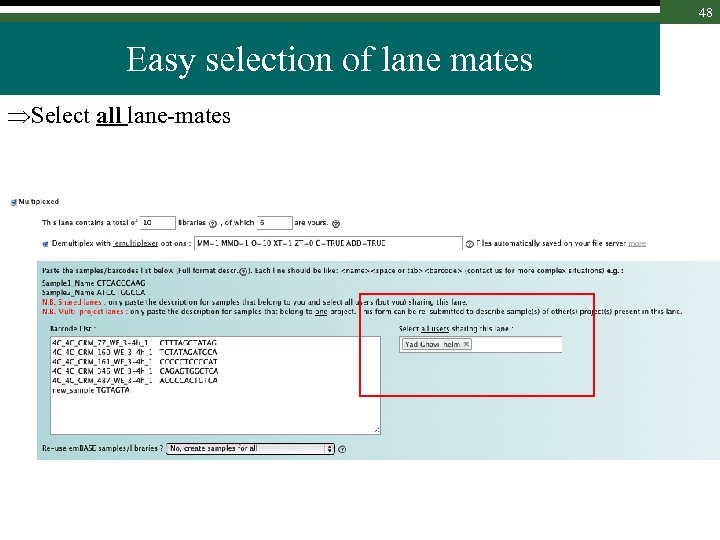Open the full format description help icon
This screenshot has height=540, width=720.
coord(243,271)
